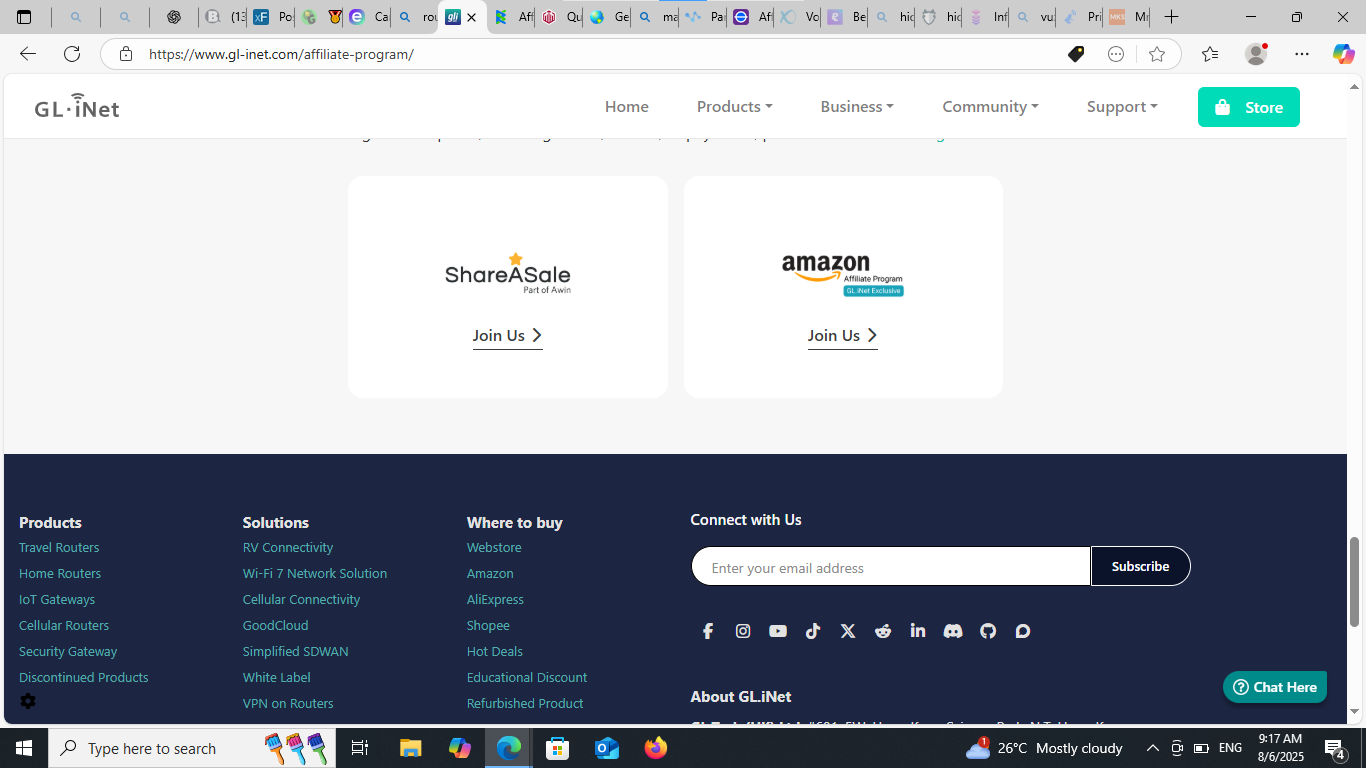Switch to the ChatGPT tab

pyautogui.click(x=174, y=17)
